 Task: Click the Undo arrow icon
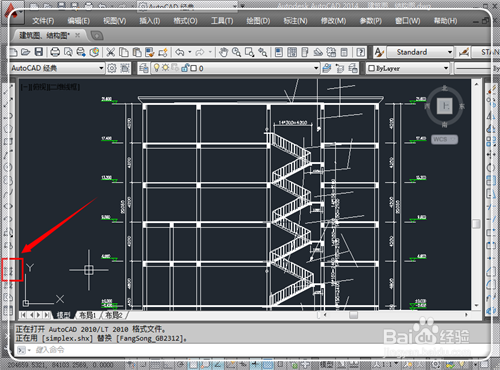[180, 52]
